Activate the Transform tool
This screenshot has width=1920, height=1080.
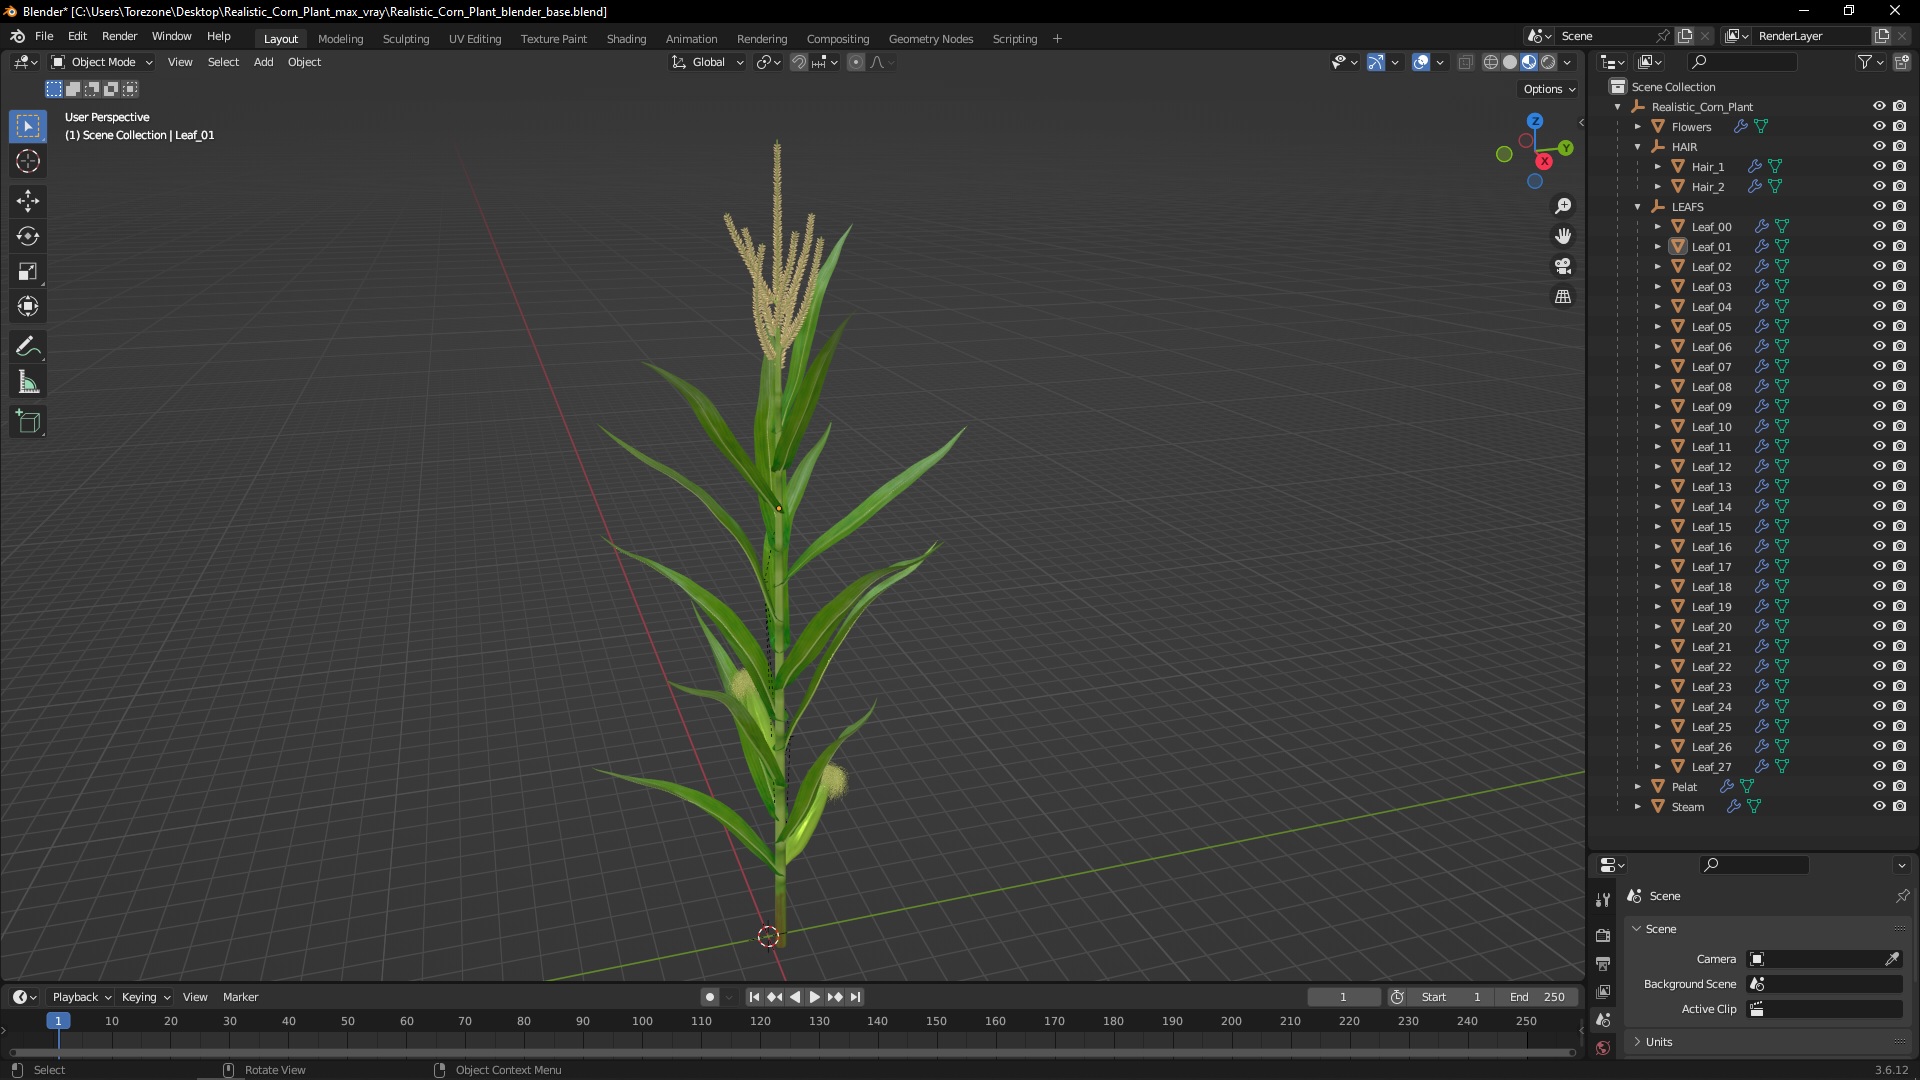click(28, 306)
